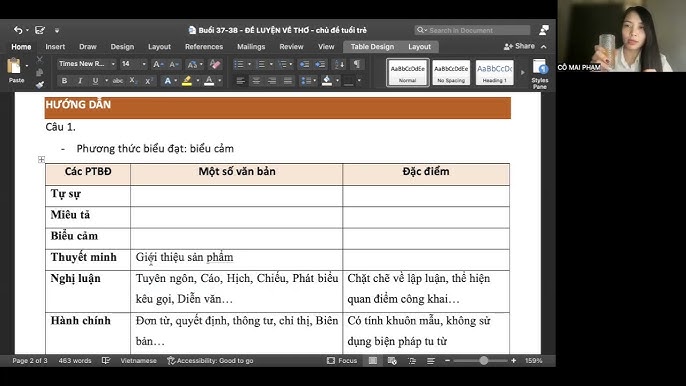Apply the font color A swatch
This screenshot has height=386, width=686.
(x=209, y=81)
